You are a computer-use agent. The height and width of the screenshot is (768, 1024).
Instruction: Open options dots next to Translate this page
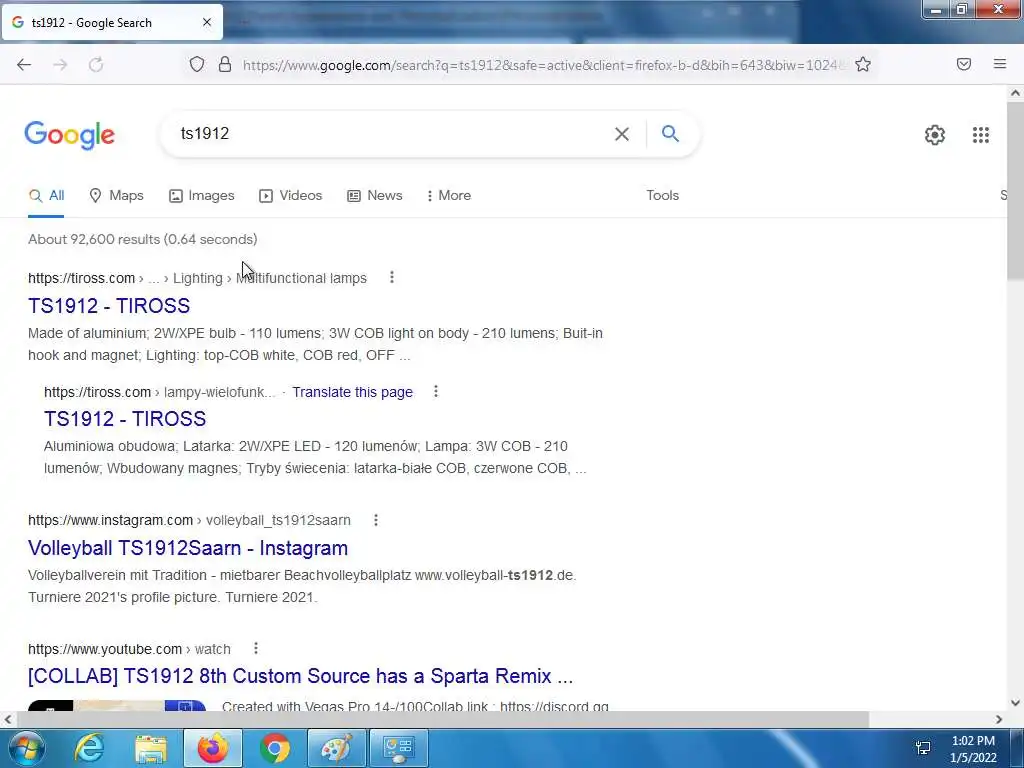[436, 392]
